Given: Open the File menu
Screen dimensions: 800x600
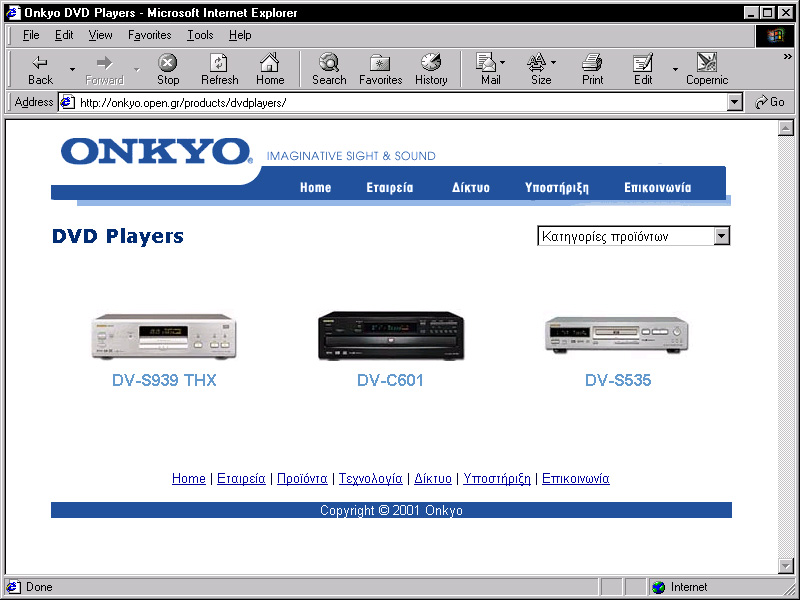Looking at the screenshot, I should (x=31, y=35).
